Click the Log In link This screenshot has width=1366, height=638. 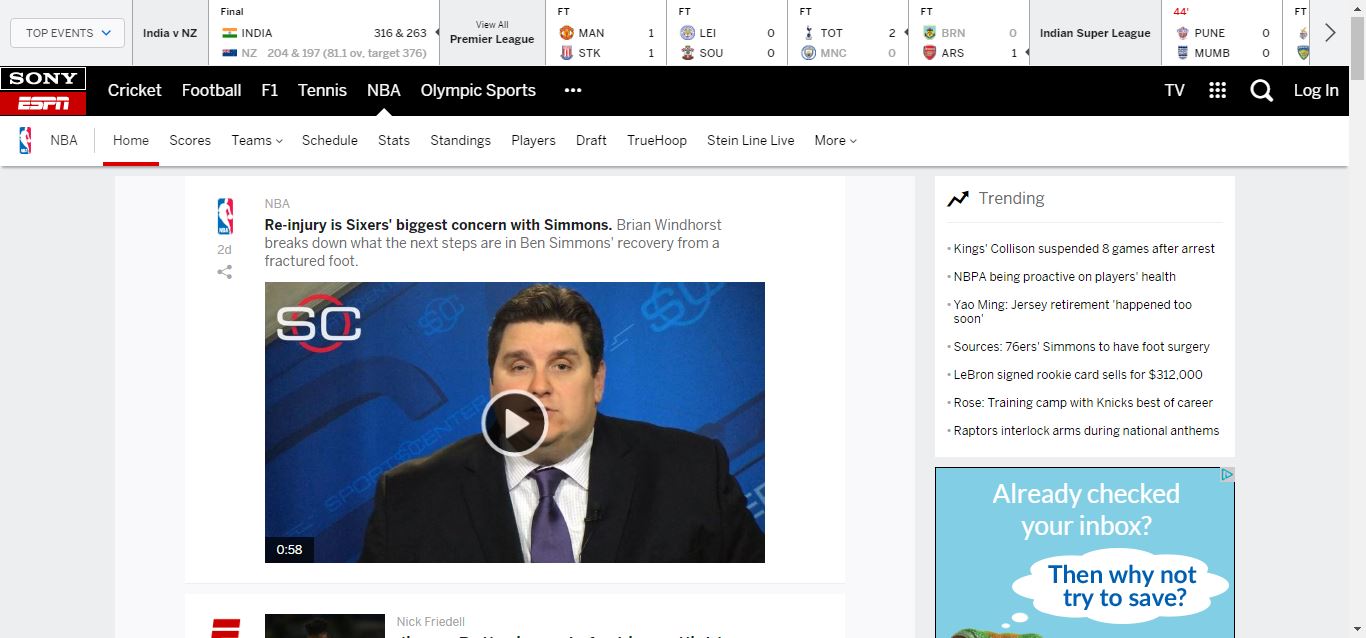1316,90
